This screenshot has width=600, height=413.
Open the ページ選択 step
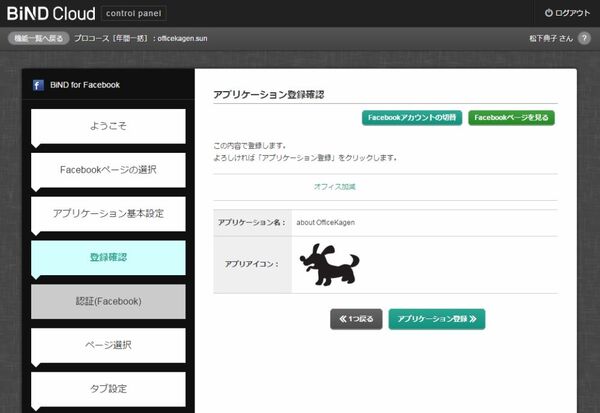(108, 345)
